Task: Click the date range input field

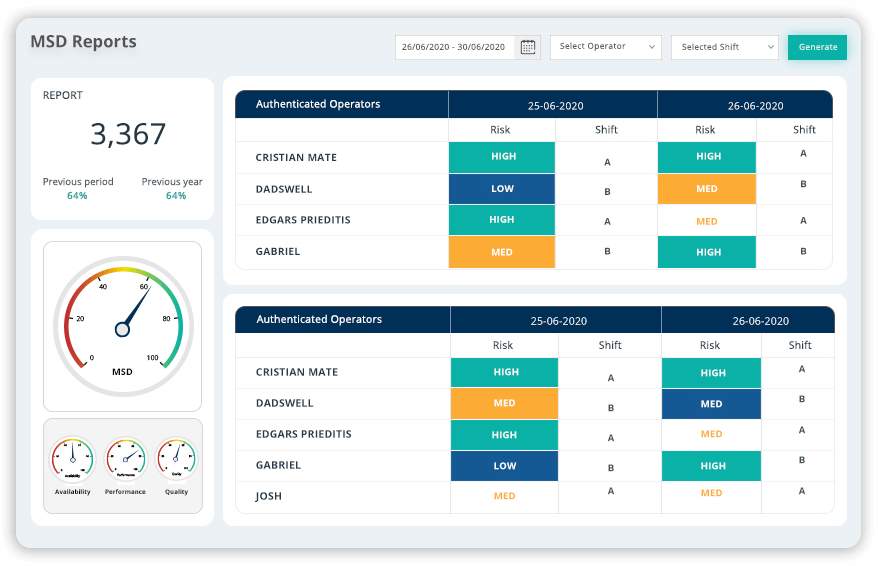Action: [455, 47]
